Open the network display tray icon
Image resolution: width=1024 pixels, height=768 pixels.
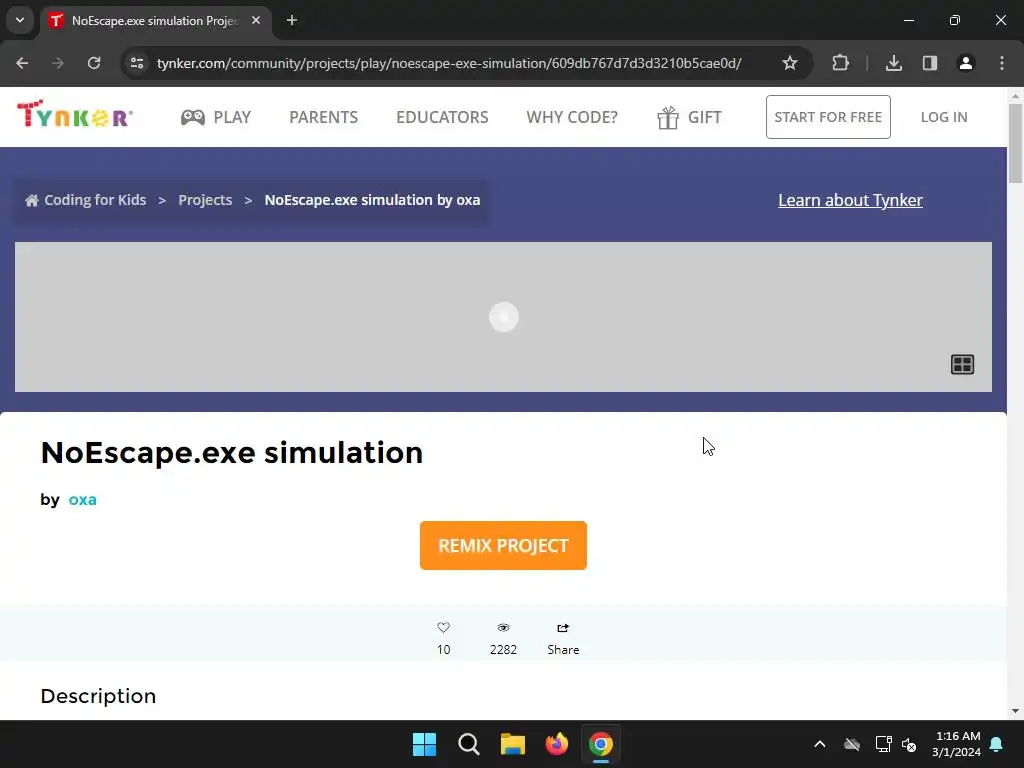pyautogui.click(x=883, y=744)
